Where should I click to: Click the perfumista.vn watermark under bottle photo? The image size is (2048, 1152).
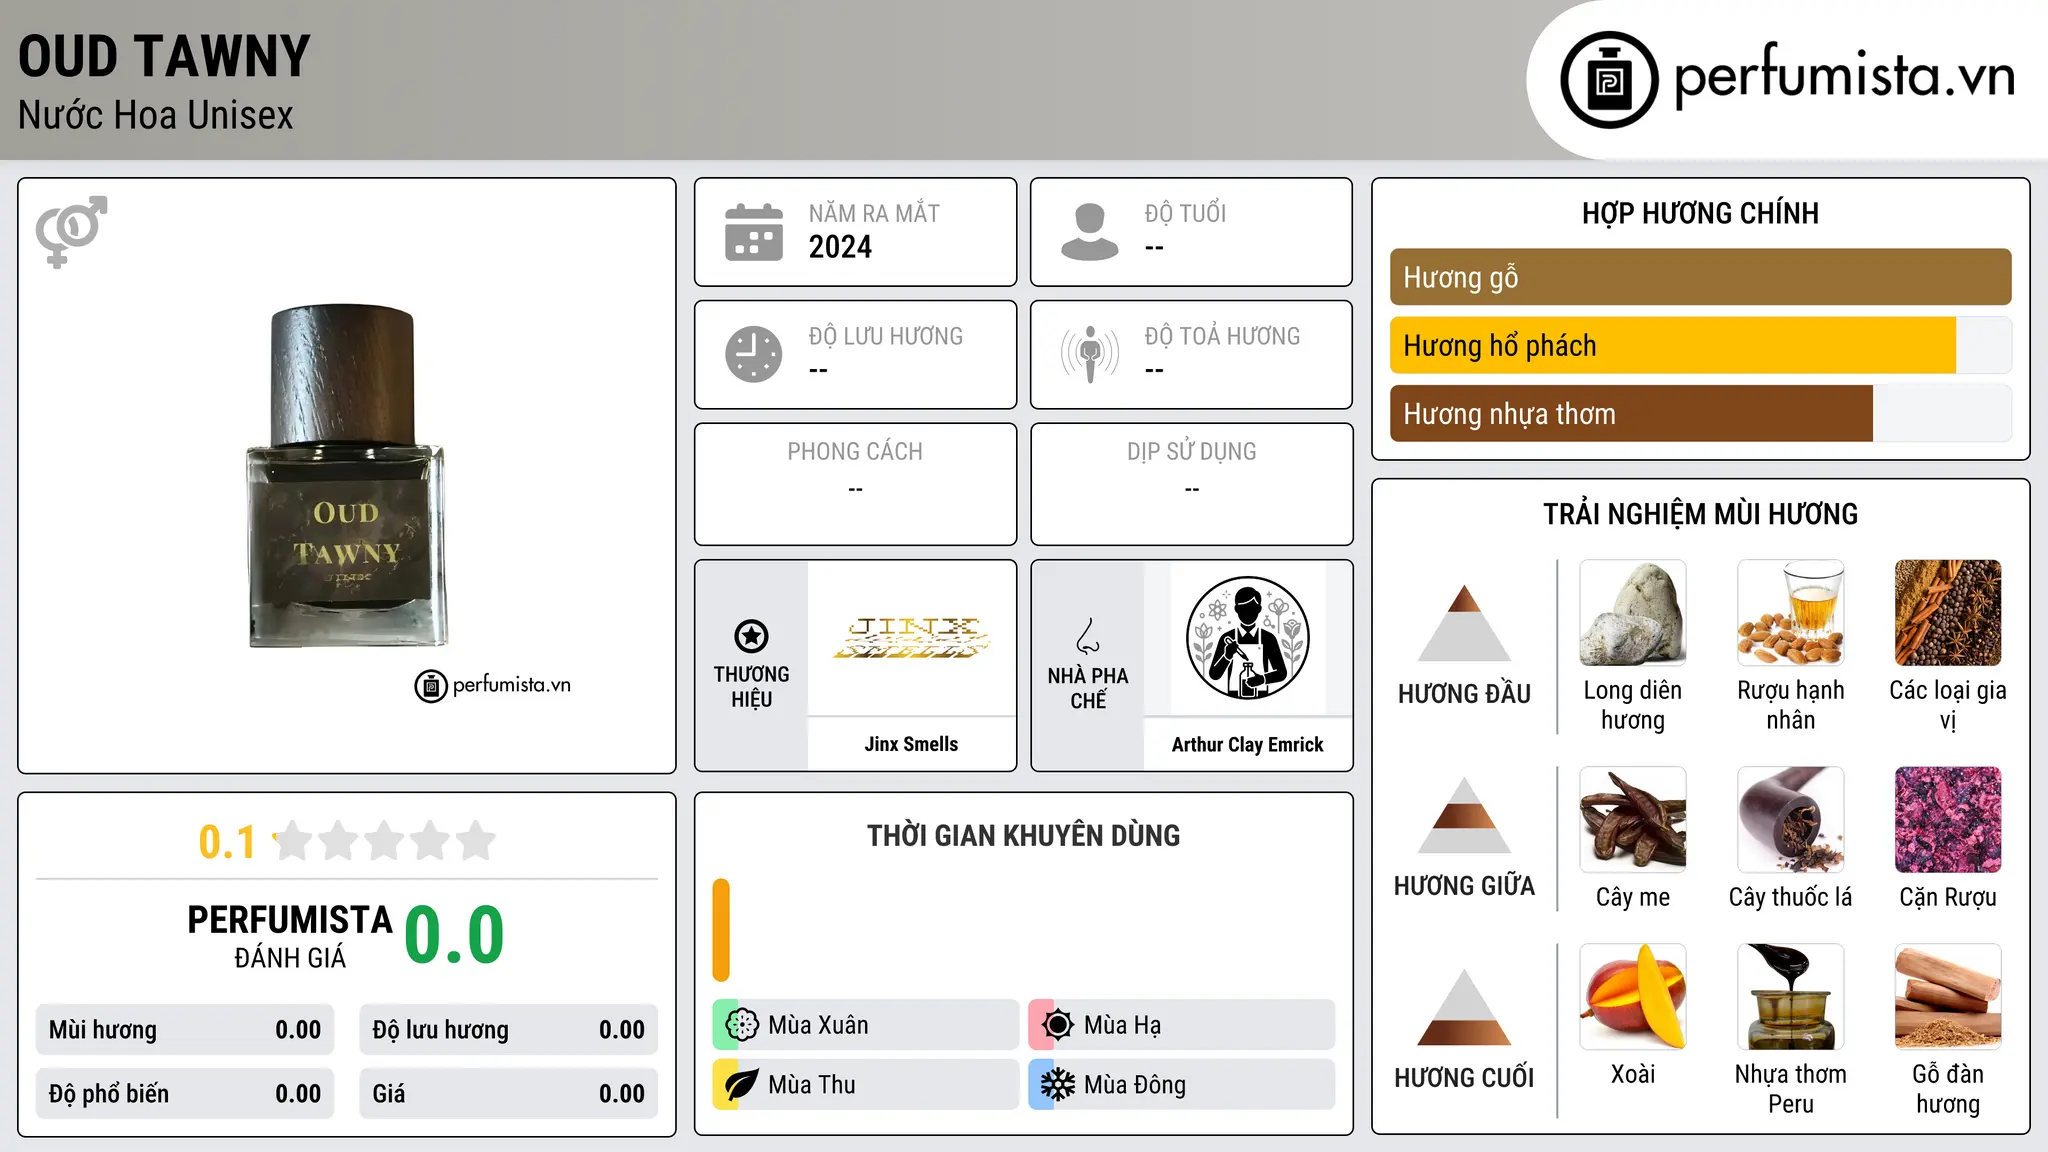point(493,685)
